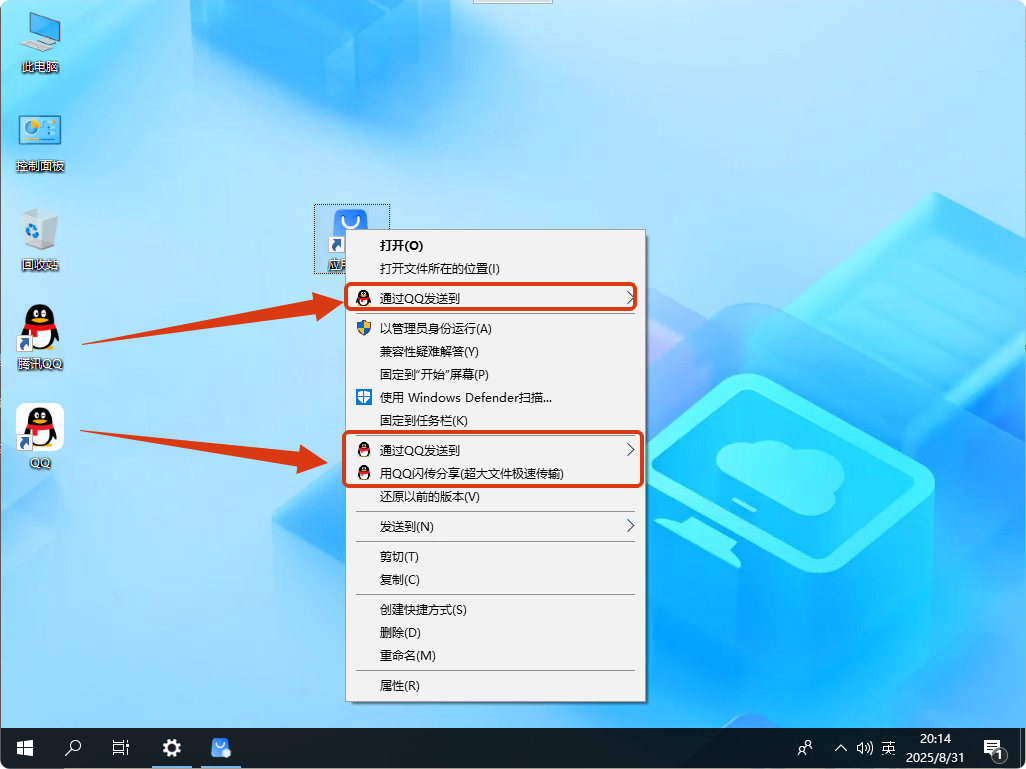Open the Windows Start menu

(25, 747)
